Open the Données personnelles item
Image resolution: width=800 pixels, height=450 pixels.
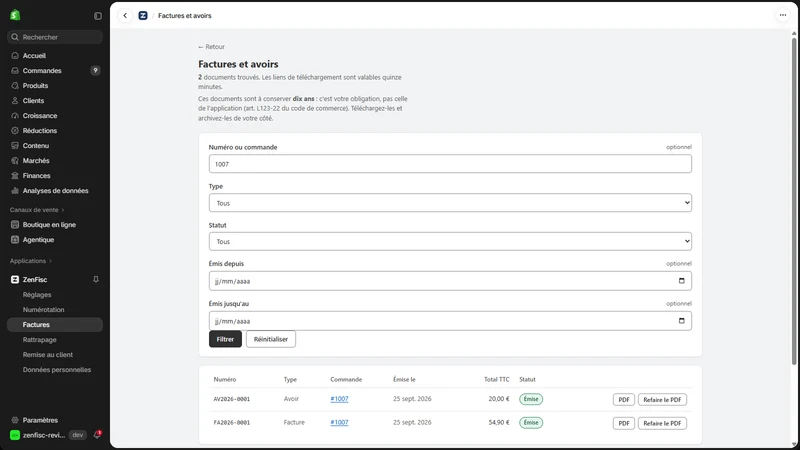[x=55, y=370]
